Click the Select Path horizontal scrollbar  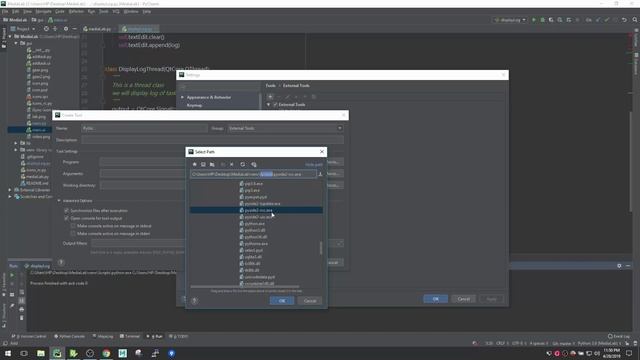[244, 287]
